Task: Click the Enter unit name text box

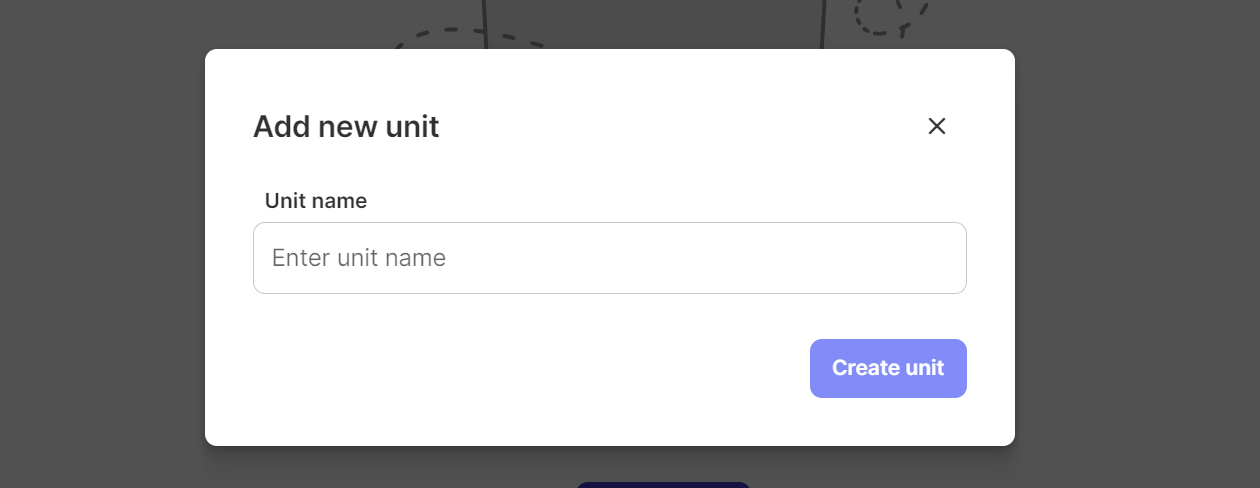Action: (x=609, y=258)
